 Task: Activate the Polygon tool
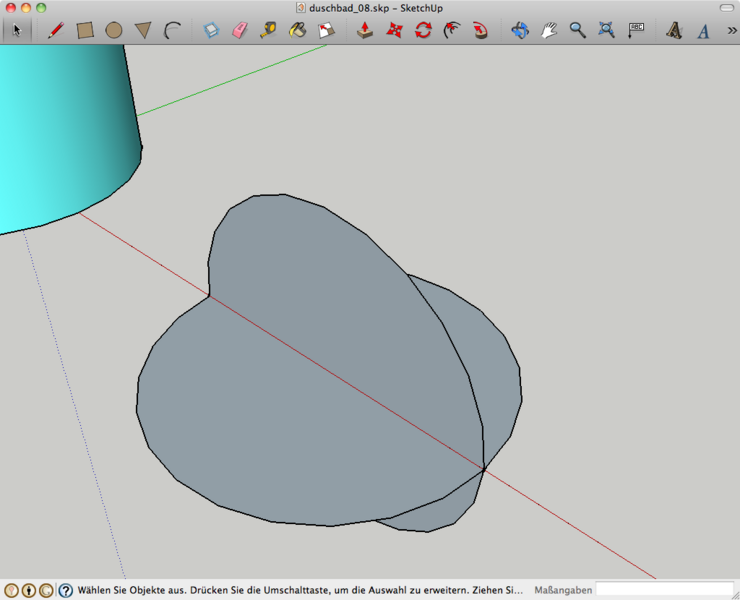point(143,31)
